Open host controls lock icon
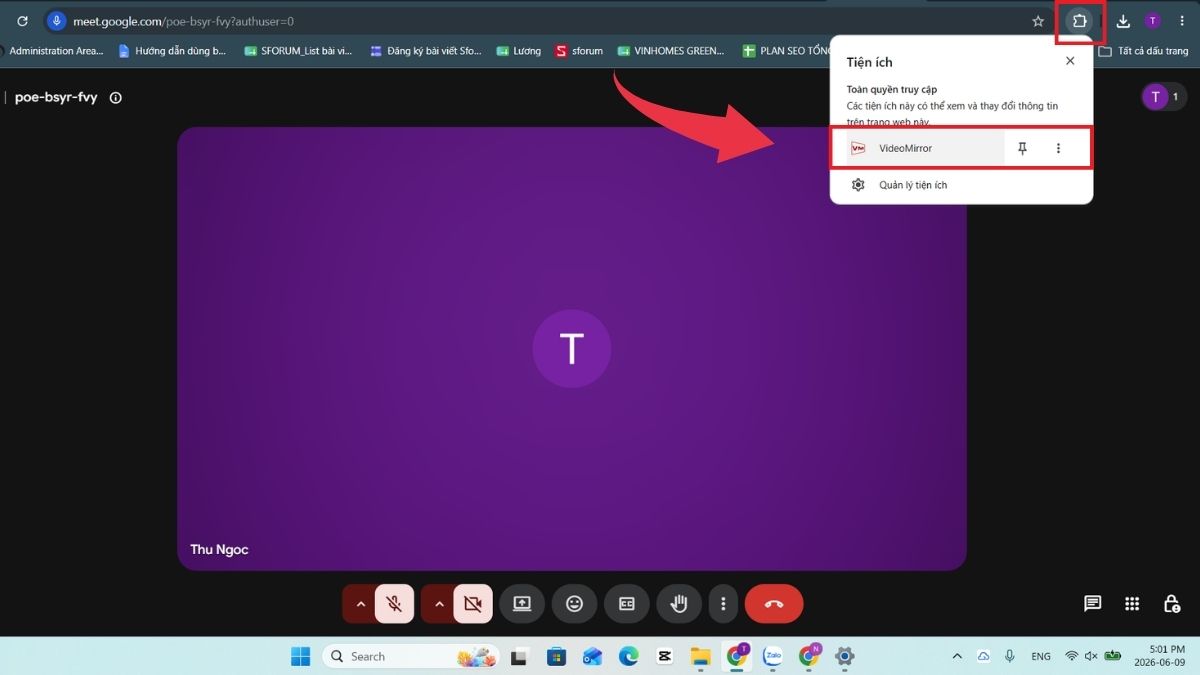Viewport: 1200px width, 675px height. click(x=1171, y=604)
